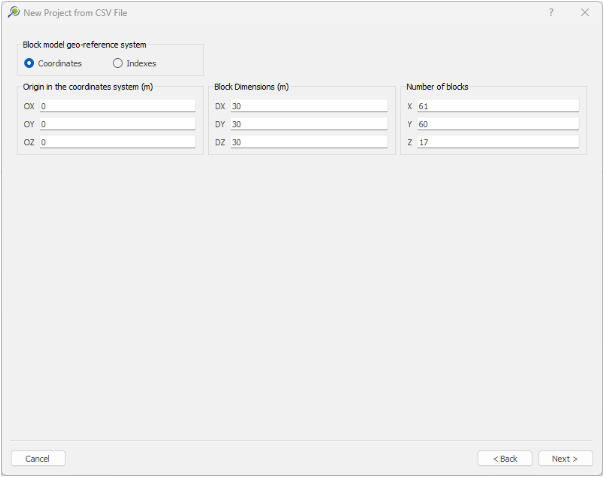
Task: Focus the OY origin field
Action: coord(117,124)
